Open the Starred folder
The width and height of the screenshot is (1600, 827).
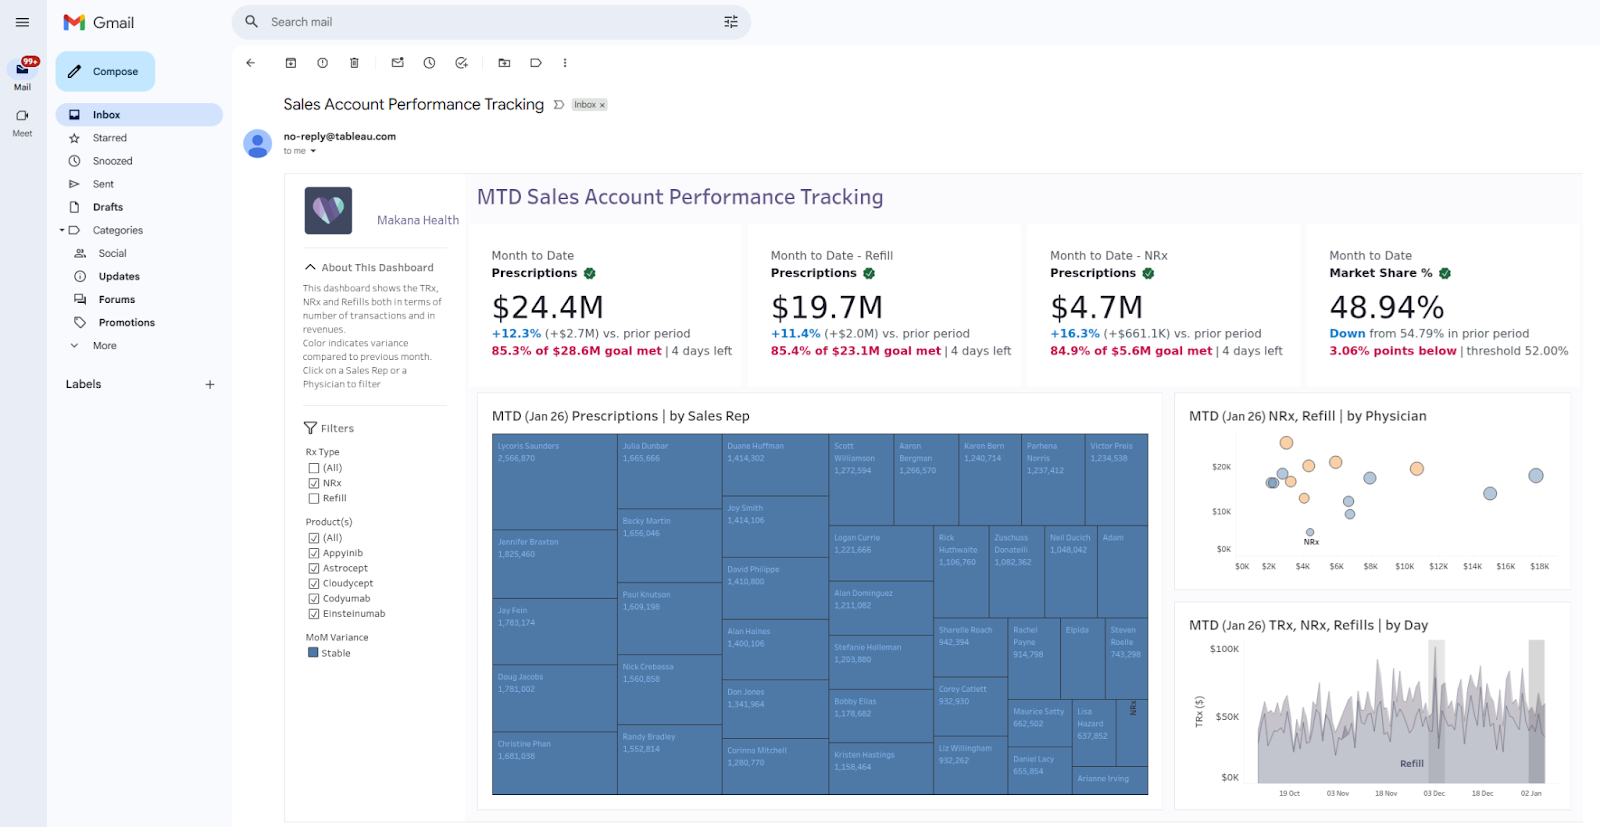click(109, 138)
